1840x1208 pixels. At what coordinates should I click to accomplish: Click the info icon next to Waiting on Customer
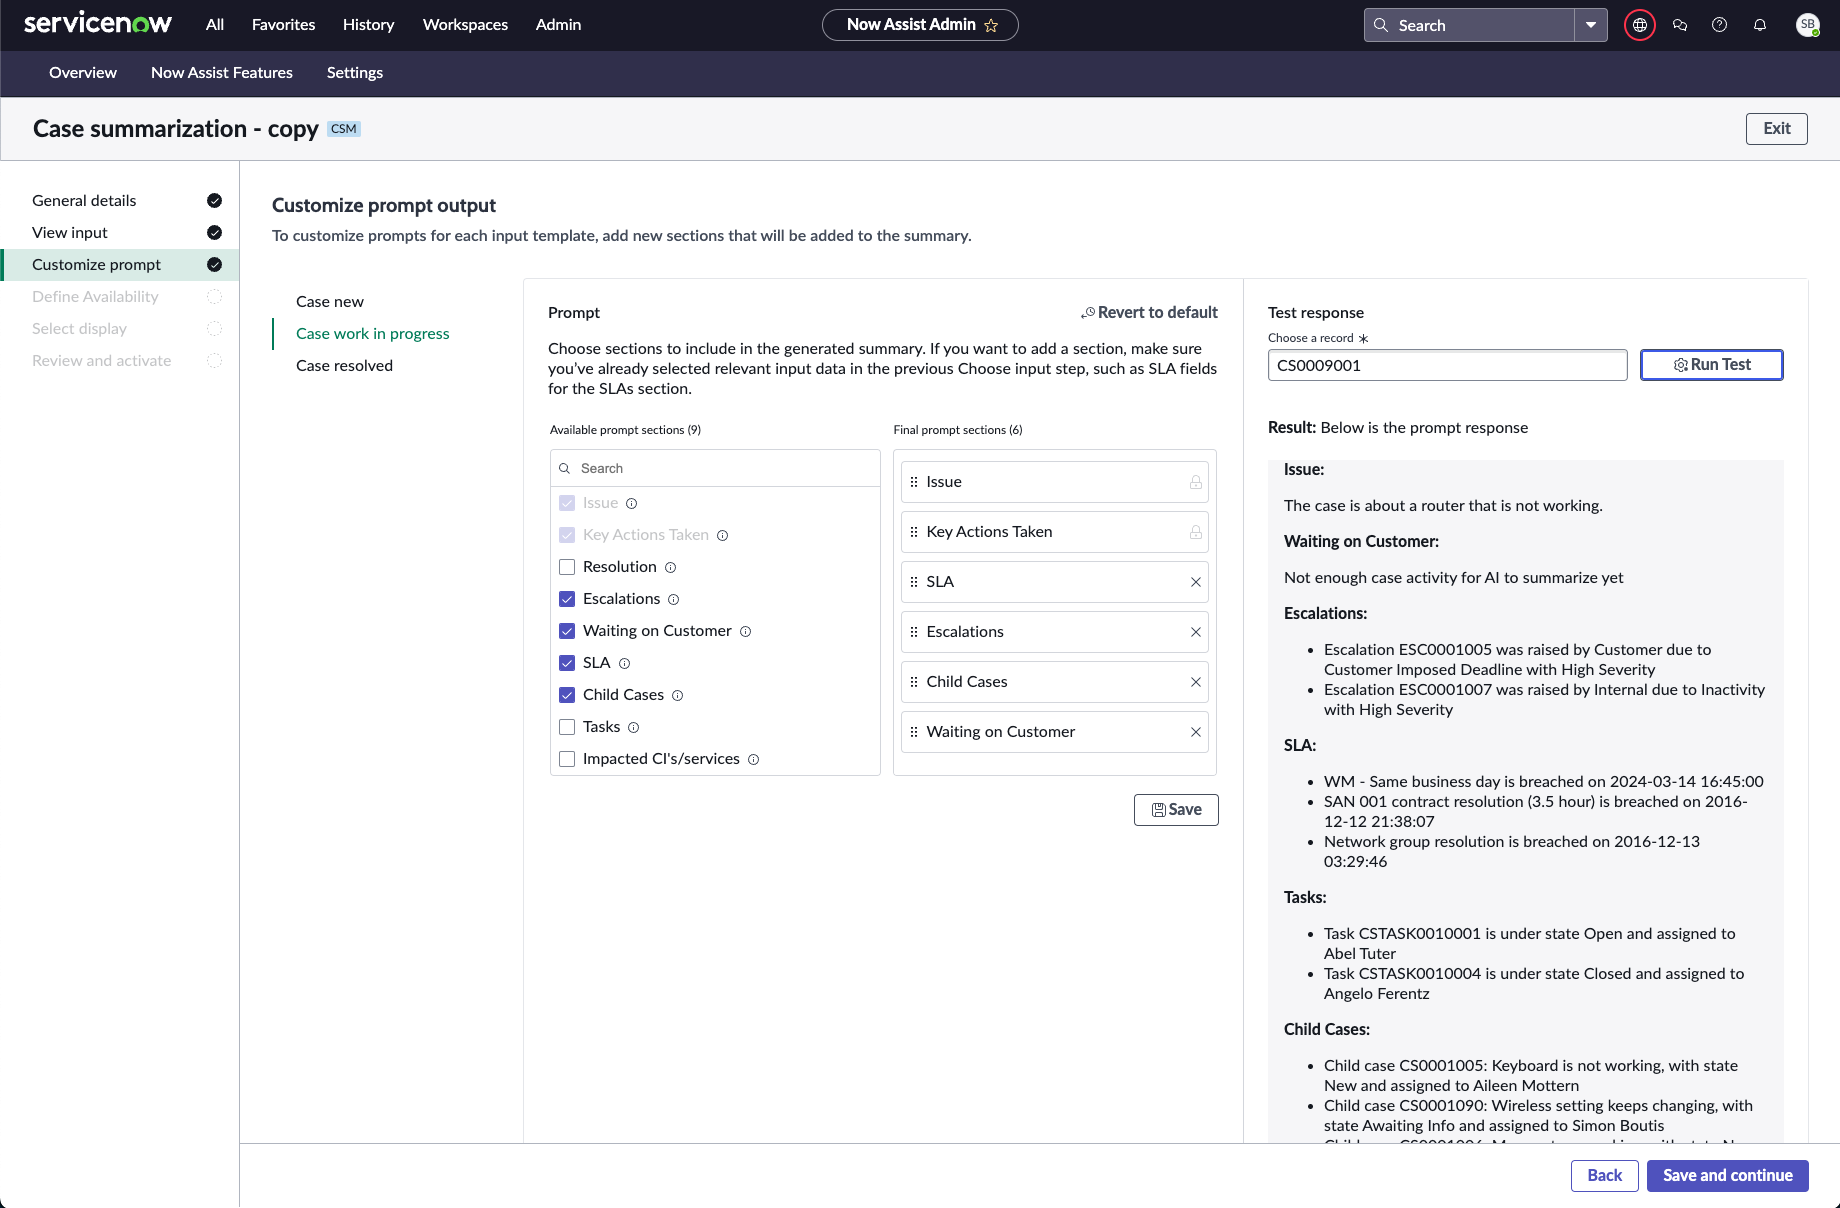pyautogui.click(x=745, y=631)
